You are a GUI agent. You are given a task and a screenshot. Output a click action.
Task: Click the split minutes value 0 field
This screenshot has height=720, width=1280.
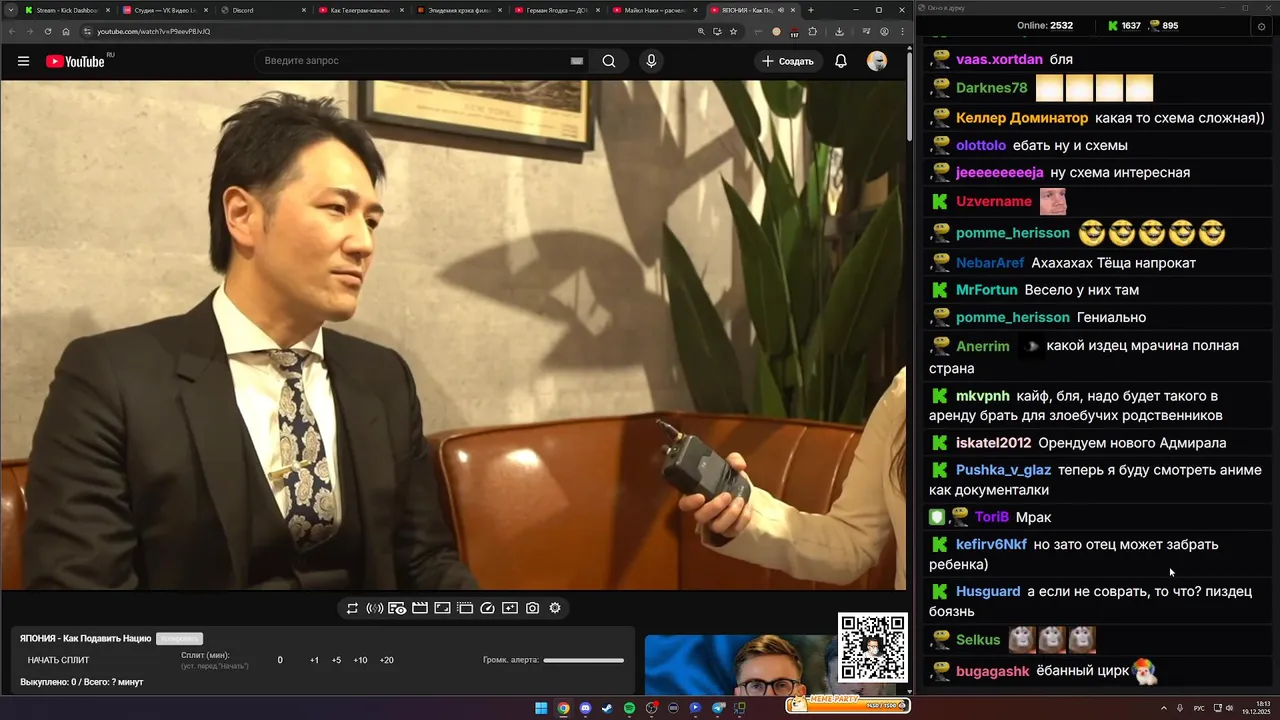coord(280,660)
